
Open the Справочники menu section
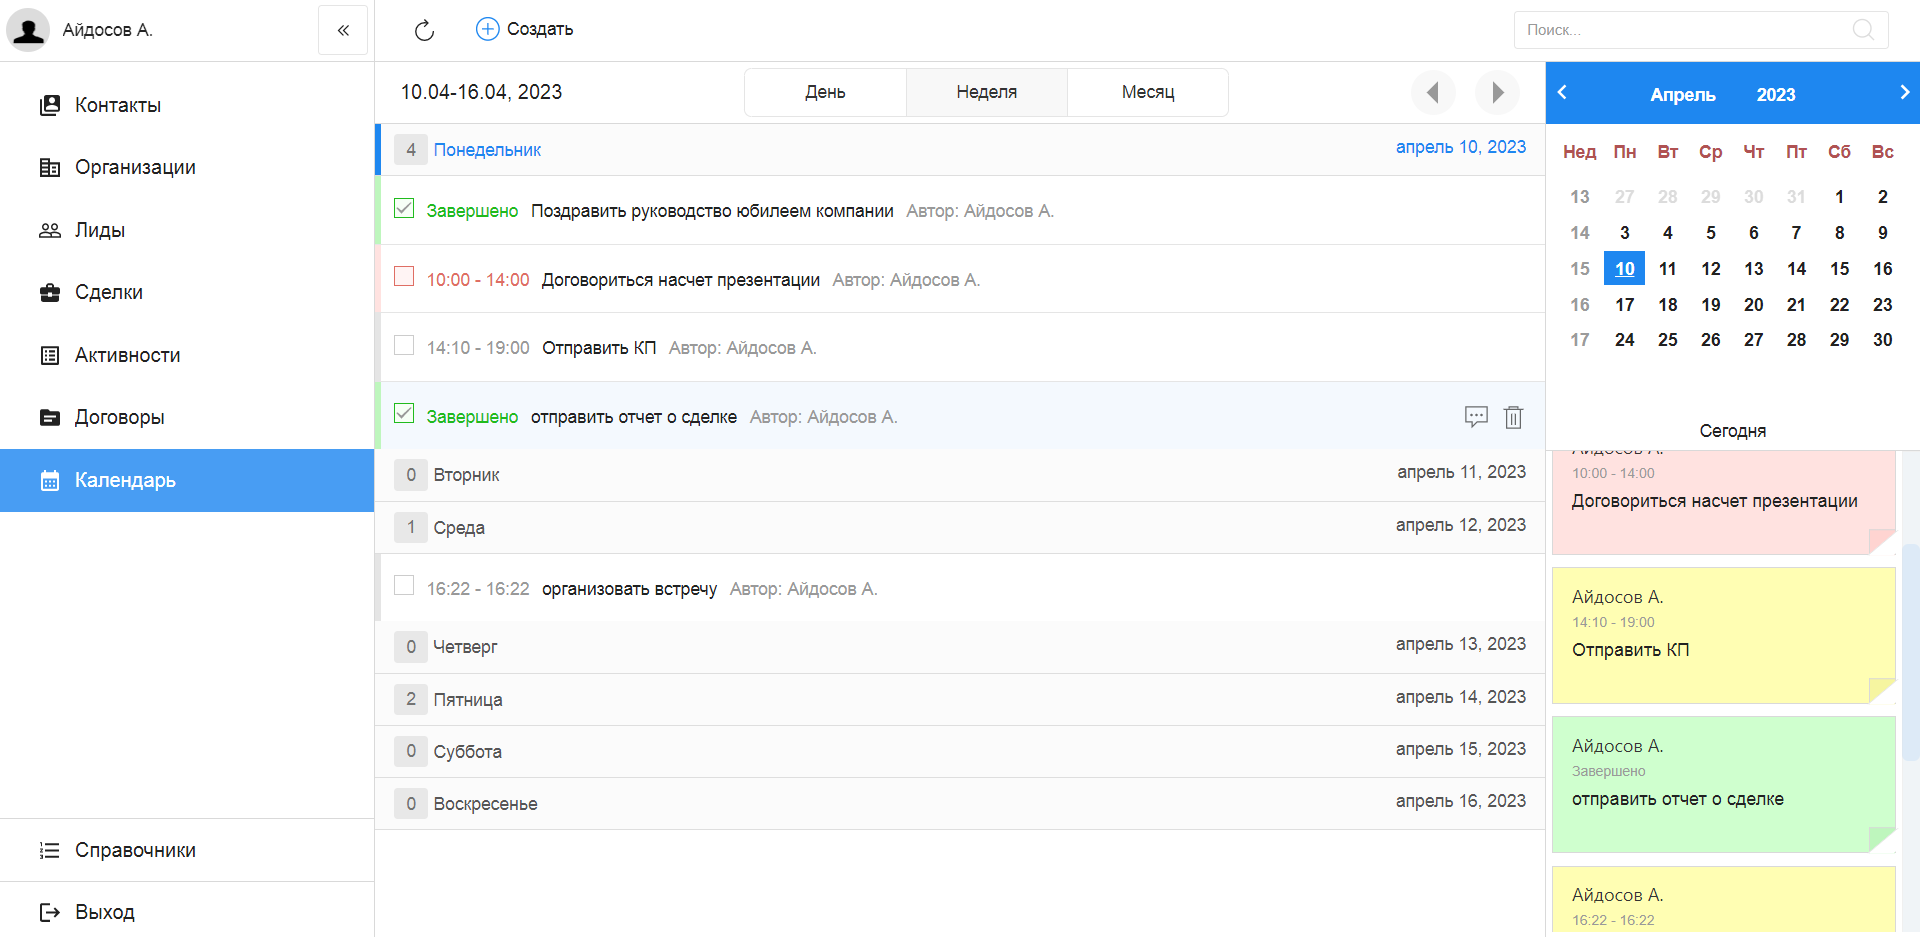tap(187, 851)
